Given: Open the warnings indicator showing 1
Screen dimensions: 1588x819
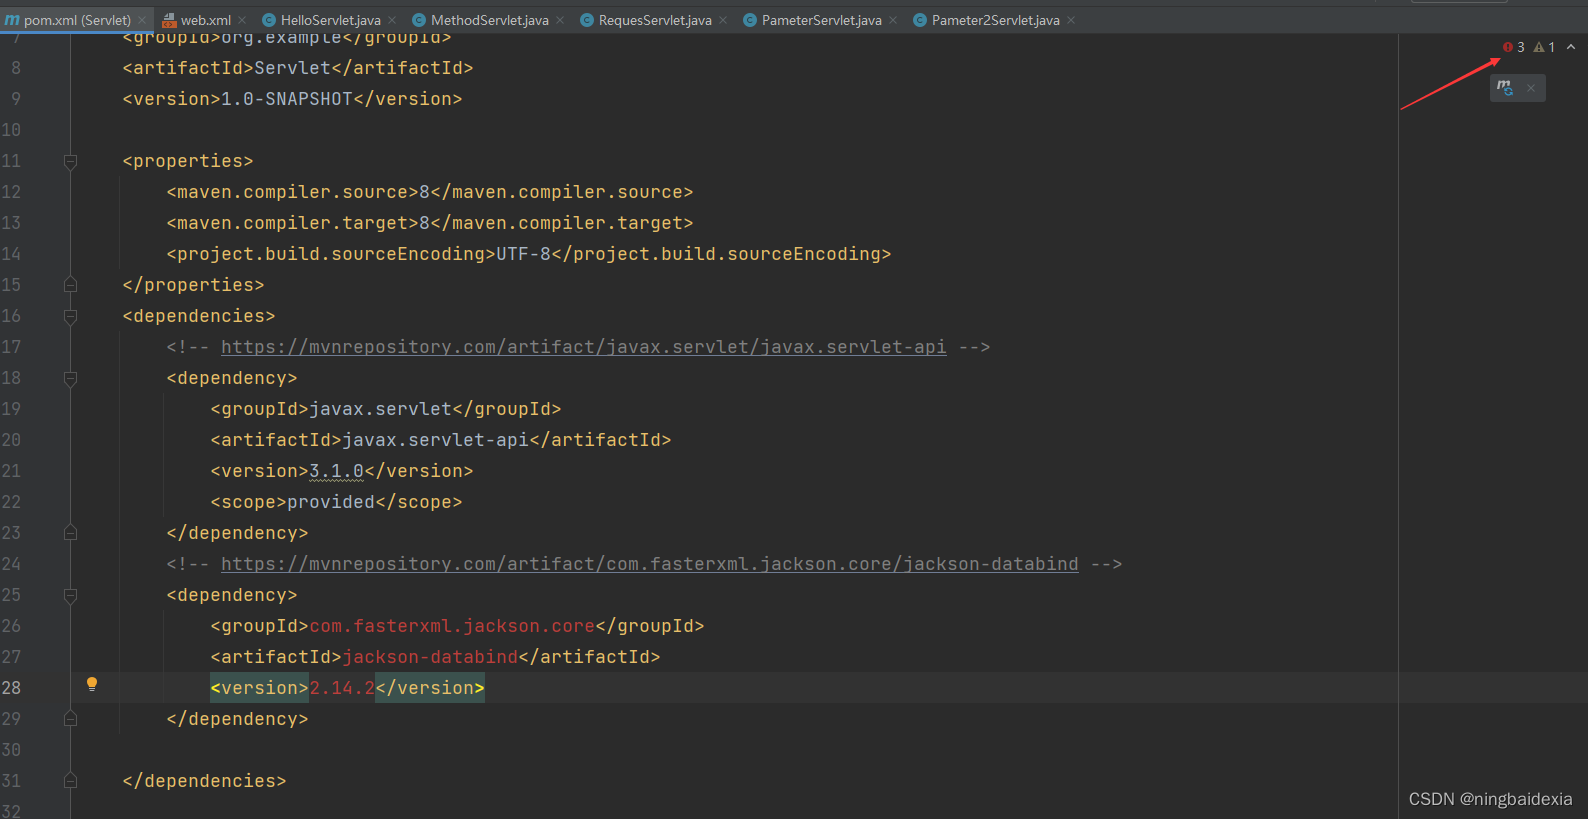Looking at the screenshot, I should (1545, 47).
